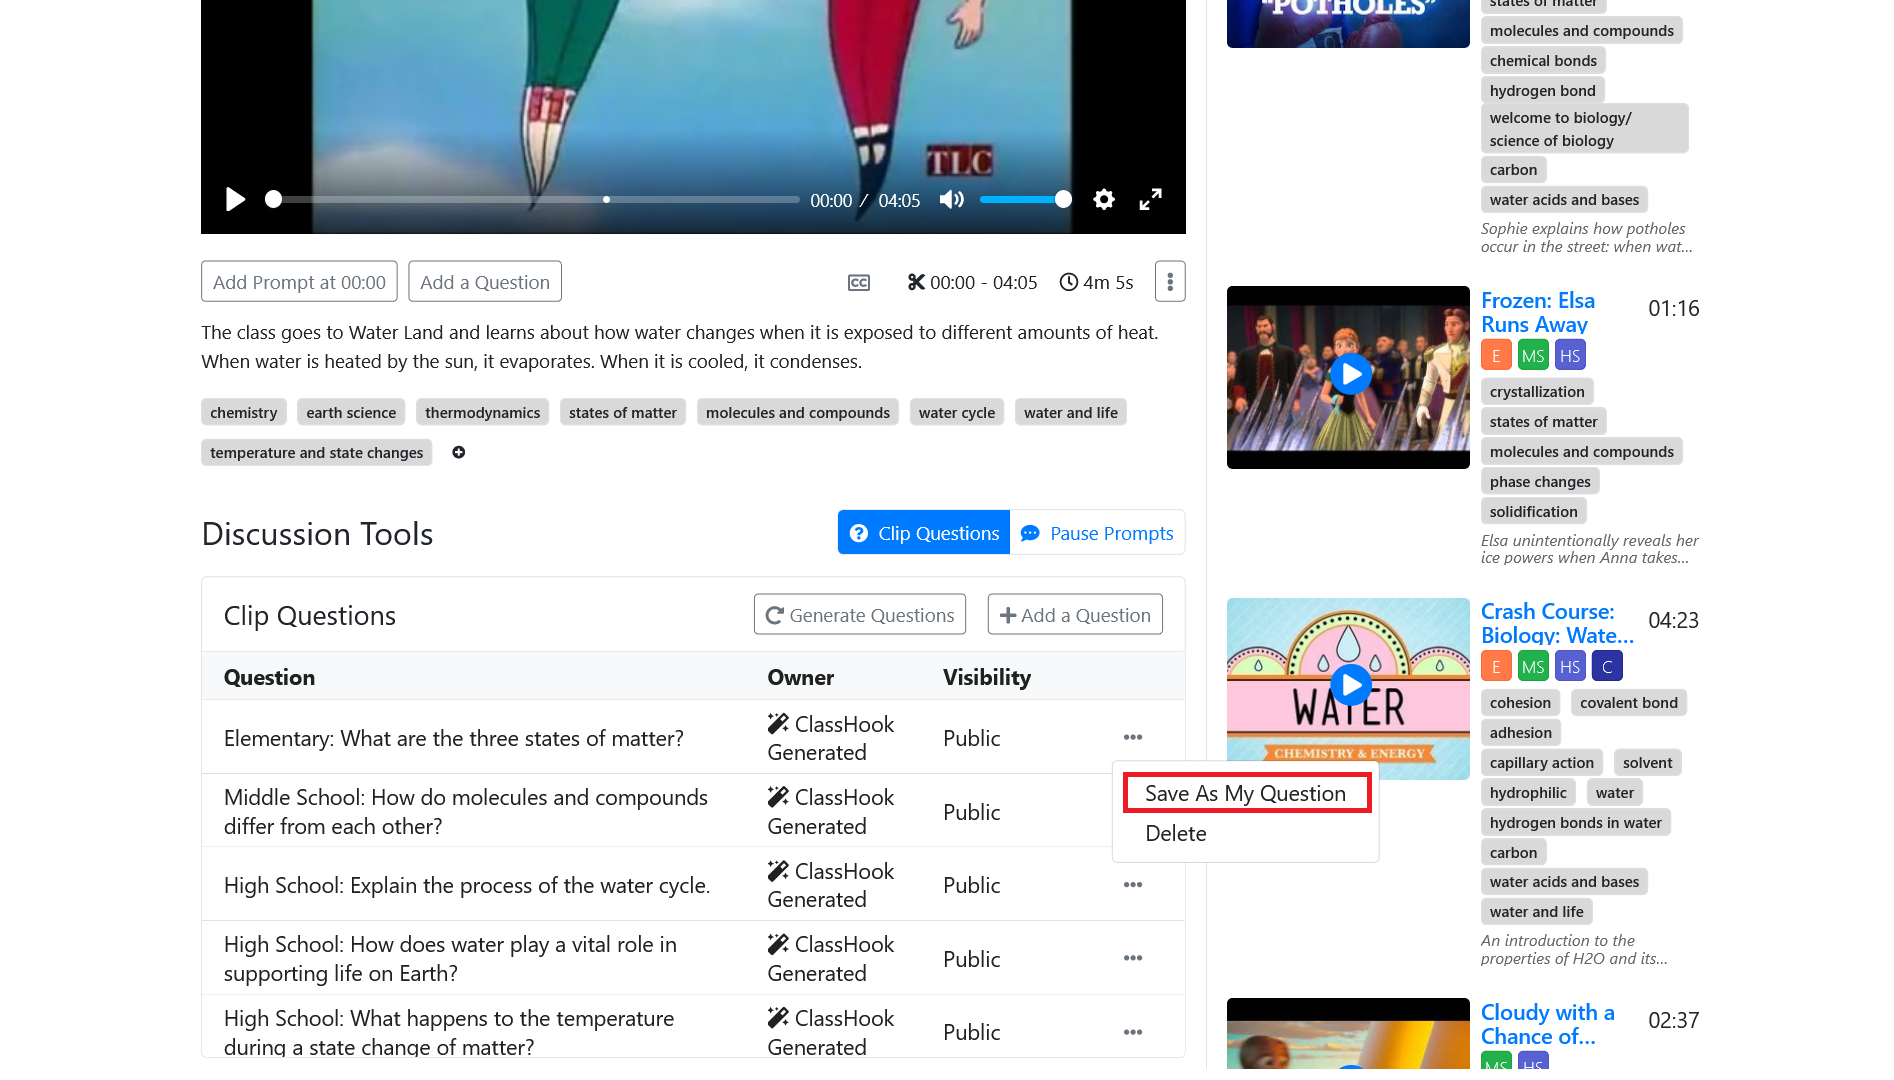Click the adhesion tag
The image size is (1894, 1080).
pos(1521,732)
